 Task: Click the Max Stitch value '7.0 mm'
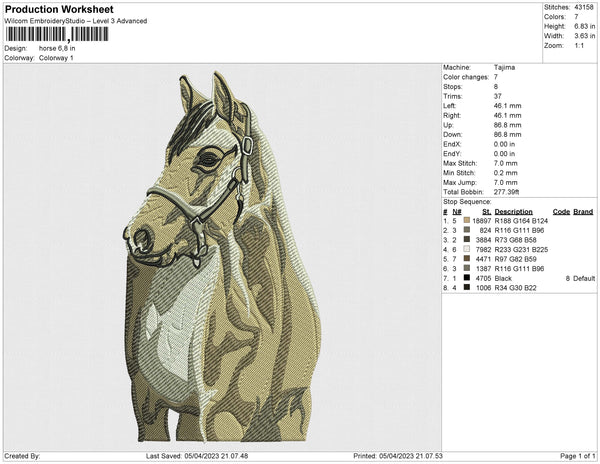(505, 163)
